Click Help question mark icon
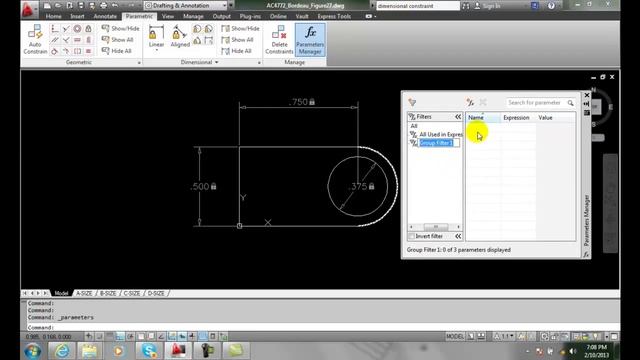The image size is (640, 360). pos(551,6)
